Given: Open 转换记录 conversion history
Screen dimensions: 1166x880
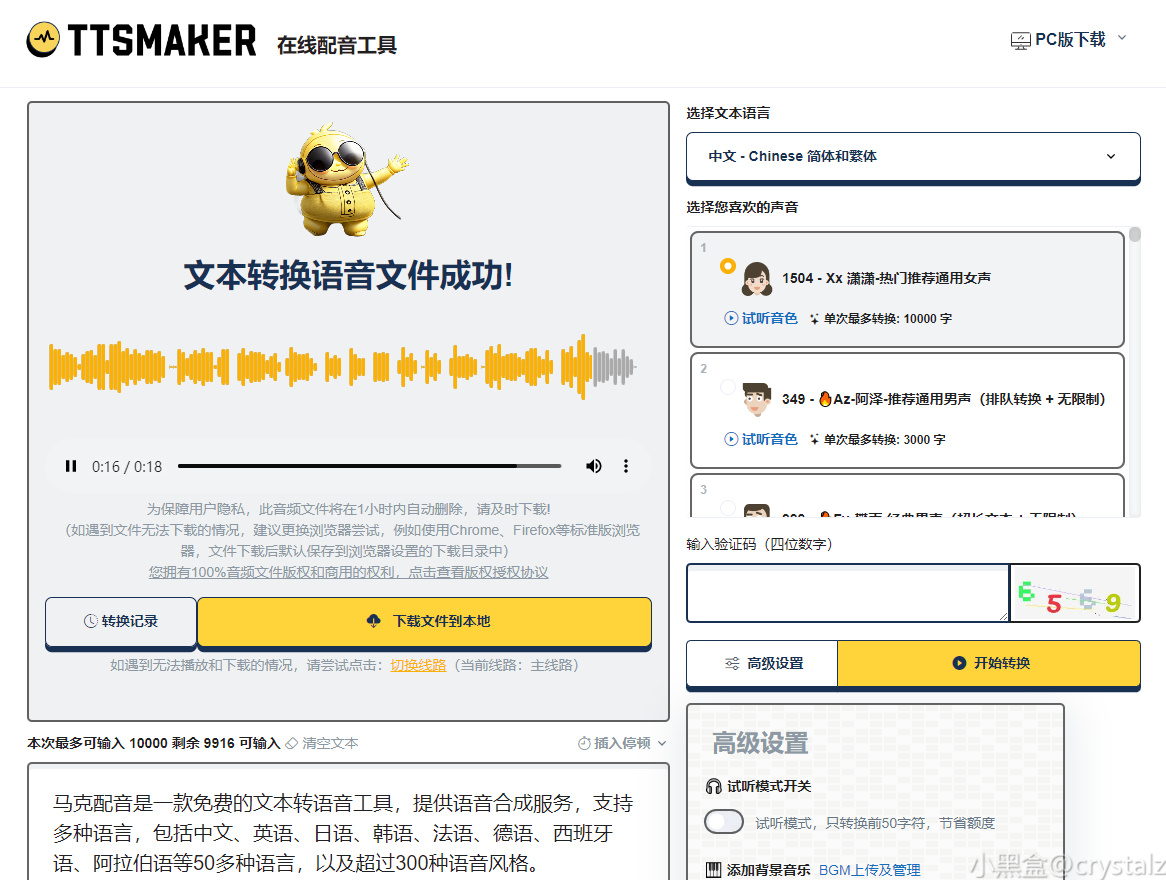Looking at the screenshot, I should [121, 621].
